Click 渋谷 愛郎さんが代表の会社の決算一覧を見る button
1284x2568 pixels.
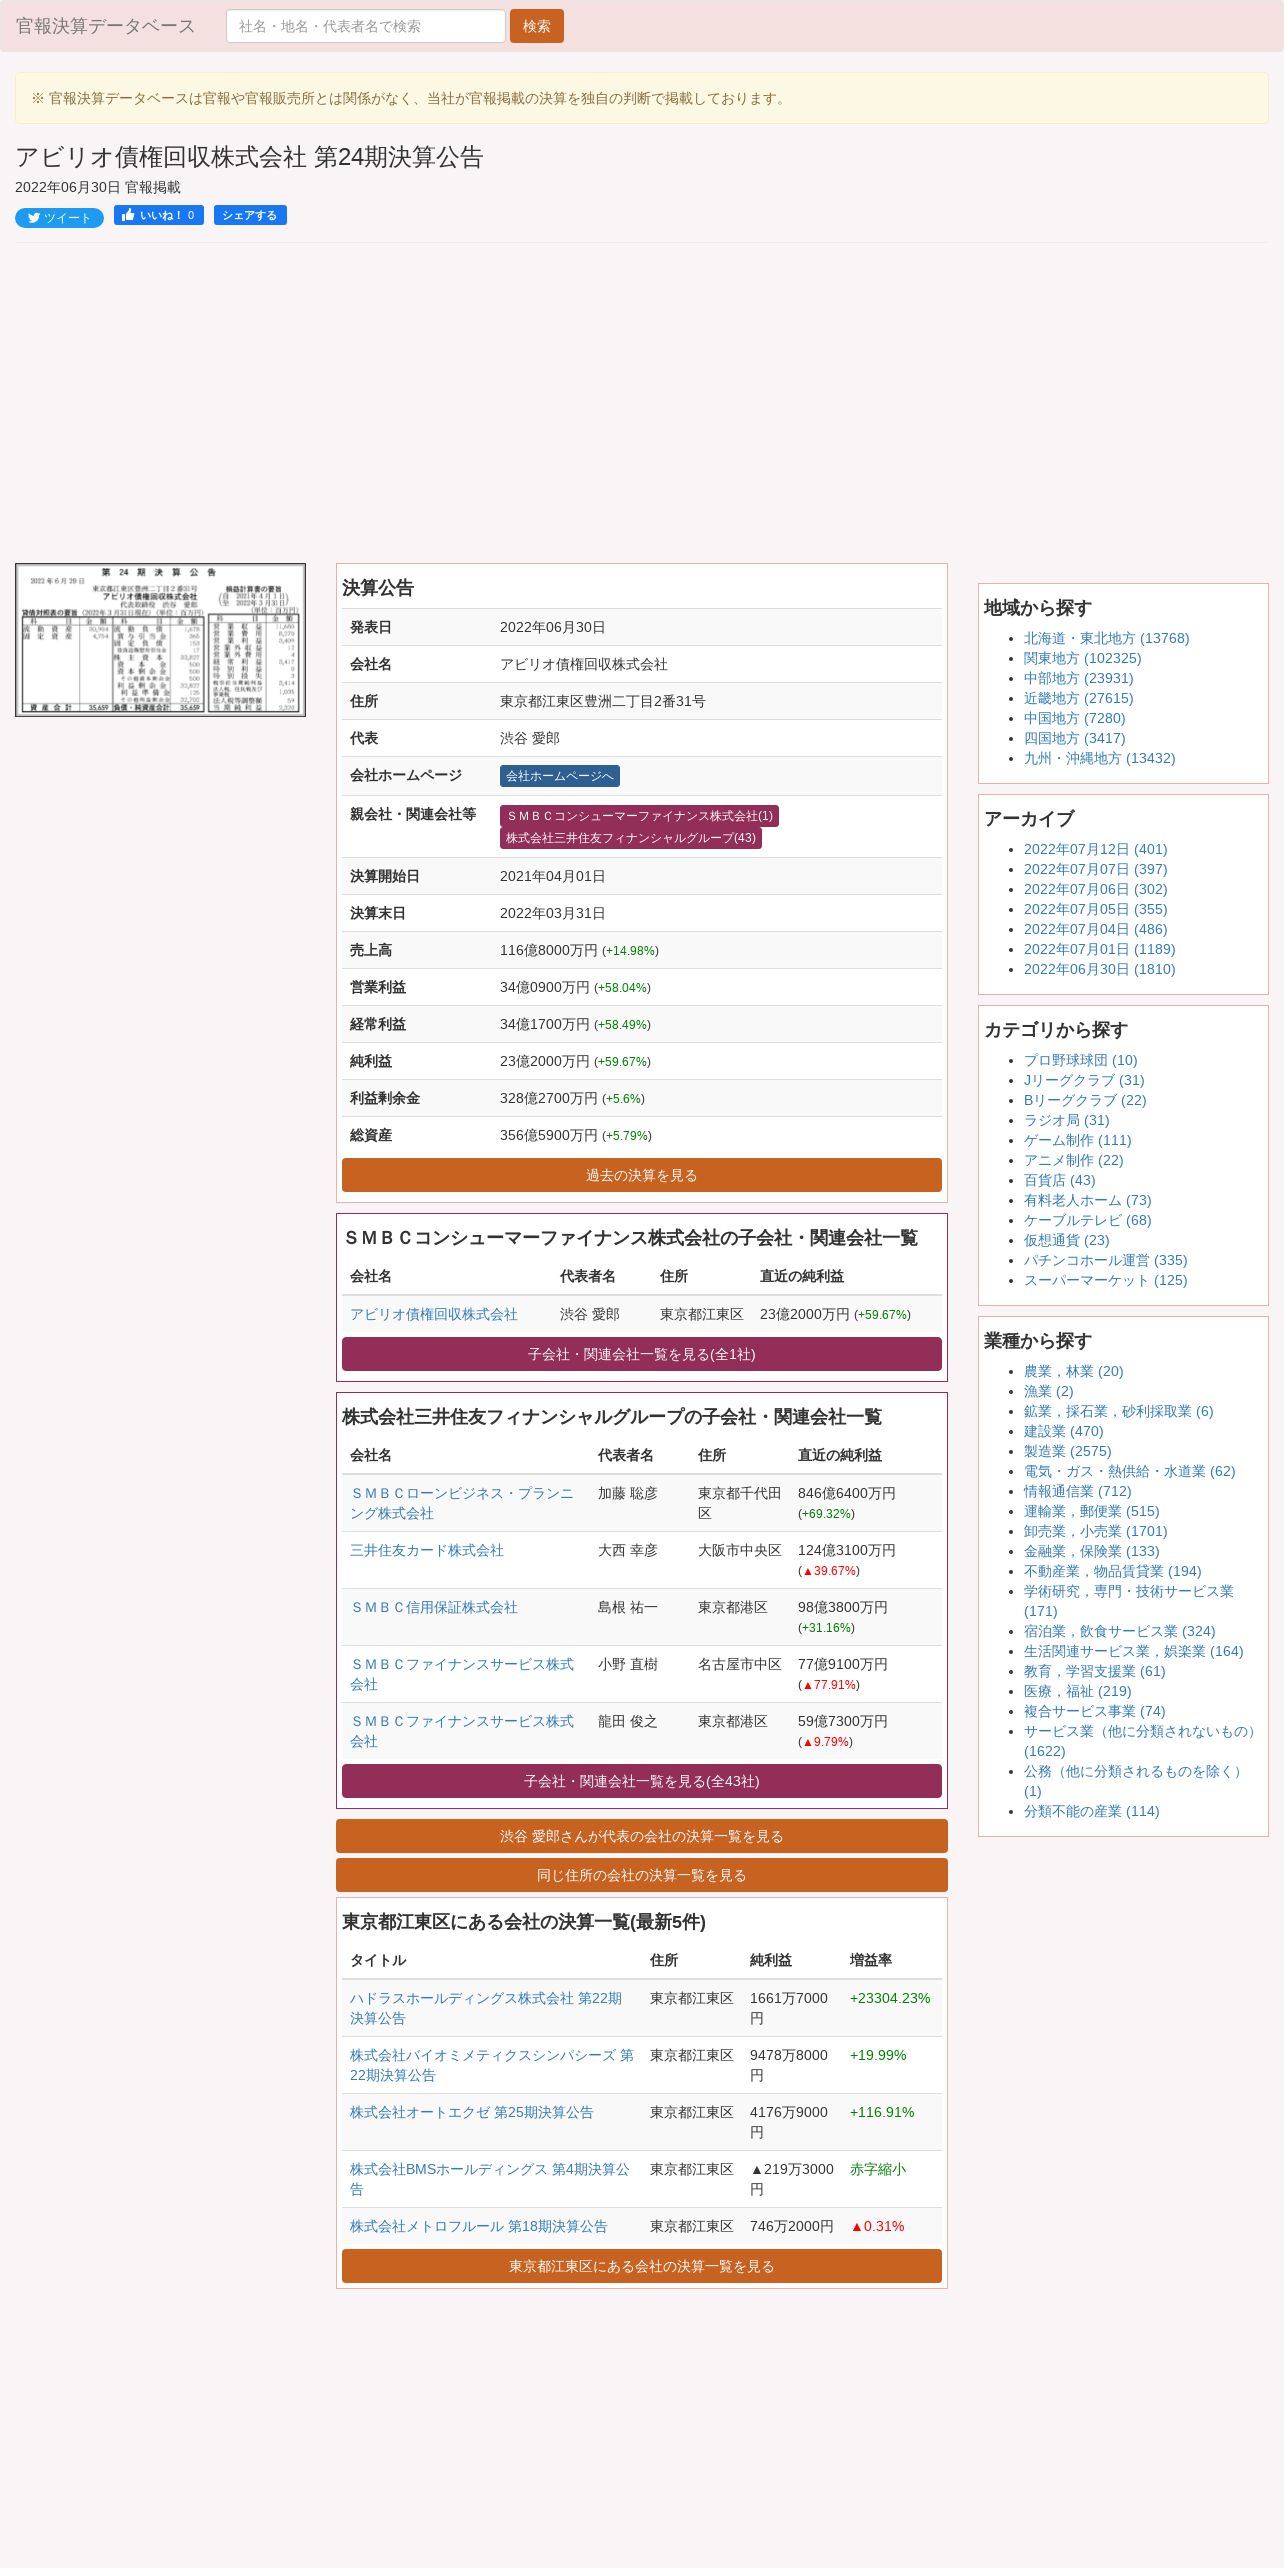[x=642, y=1836]
